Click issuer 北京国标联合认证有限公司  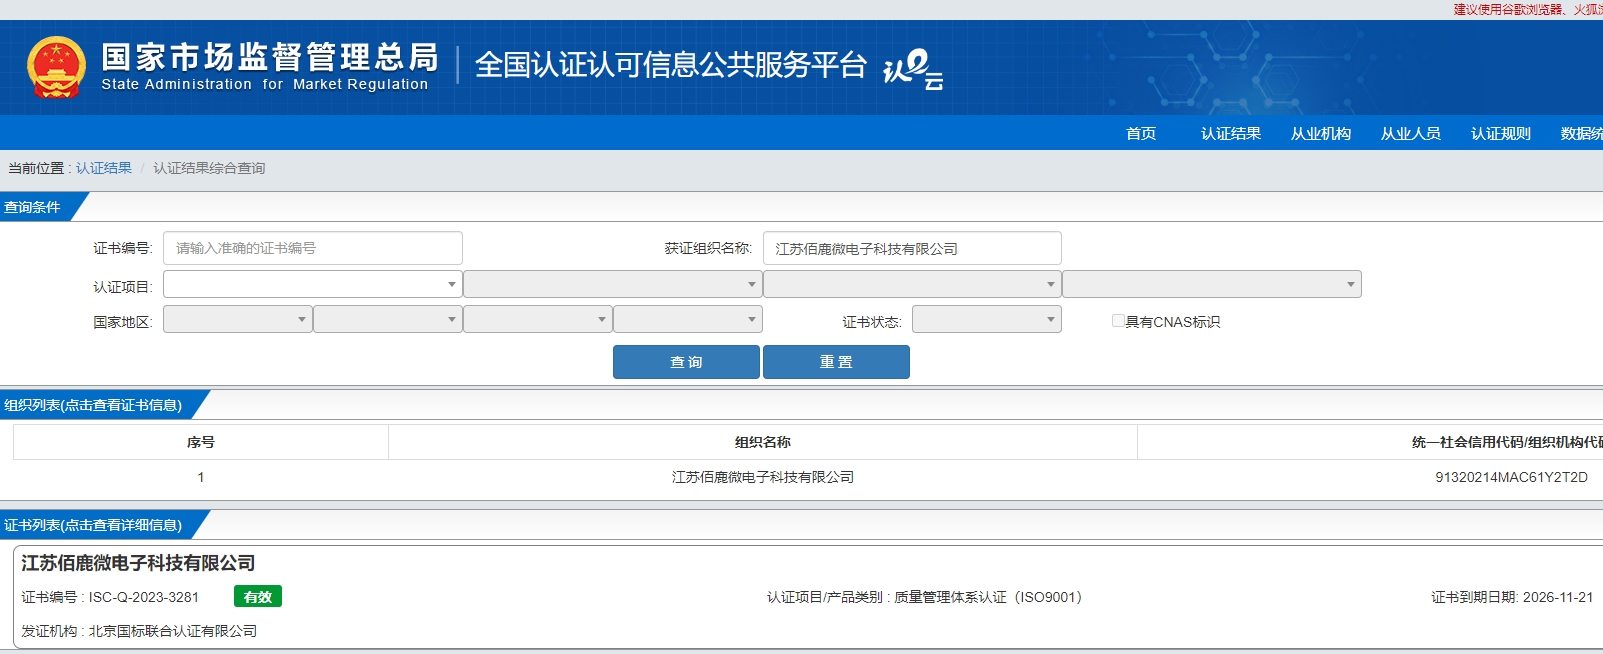173,631
